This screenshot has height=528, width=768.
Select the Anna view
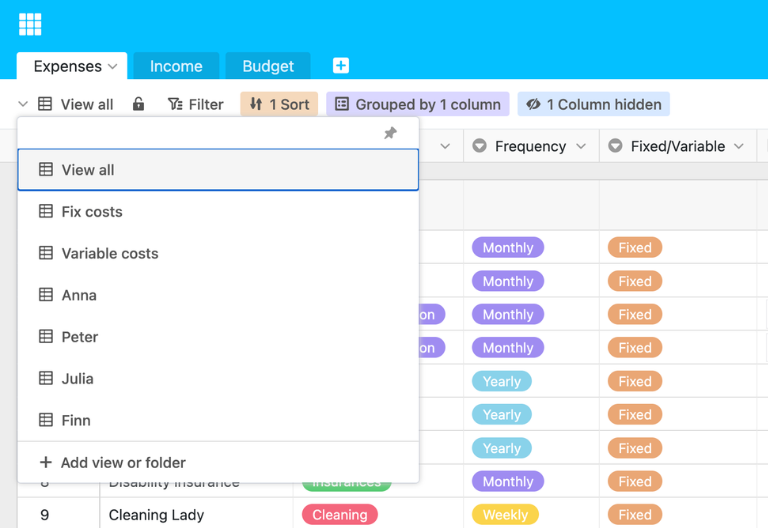[x=218, y=295]
